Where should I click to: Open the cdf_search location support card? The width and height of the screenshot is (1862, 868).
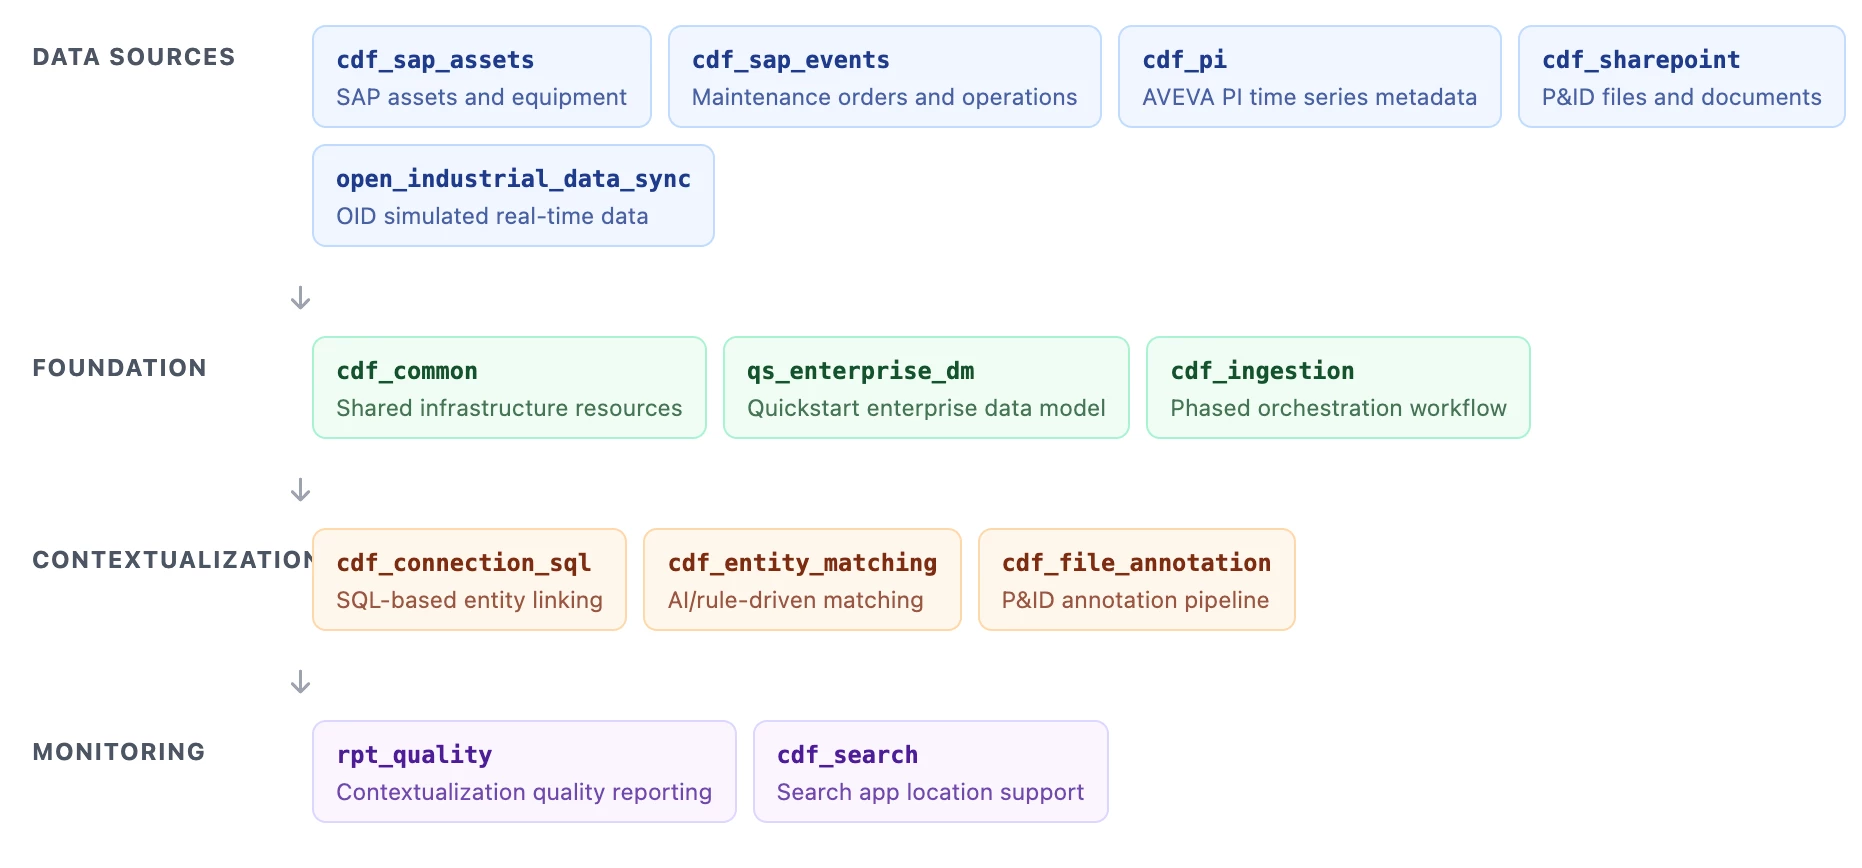click(x=930, y=772)
